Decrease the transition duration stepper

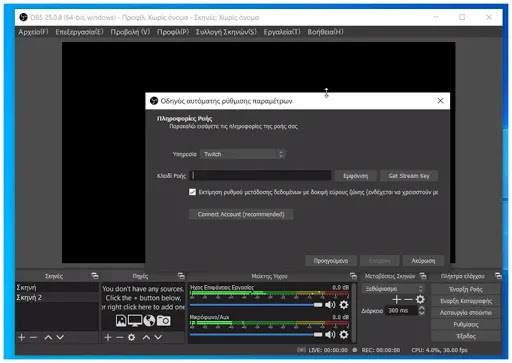coord(422,313)
